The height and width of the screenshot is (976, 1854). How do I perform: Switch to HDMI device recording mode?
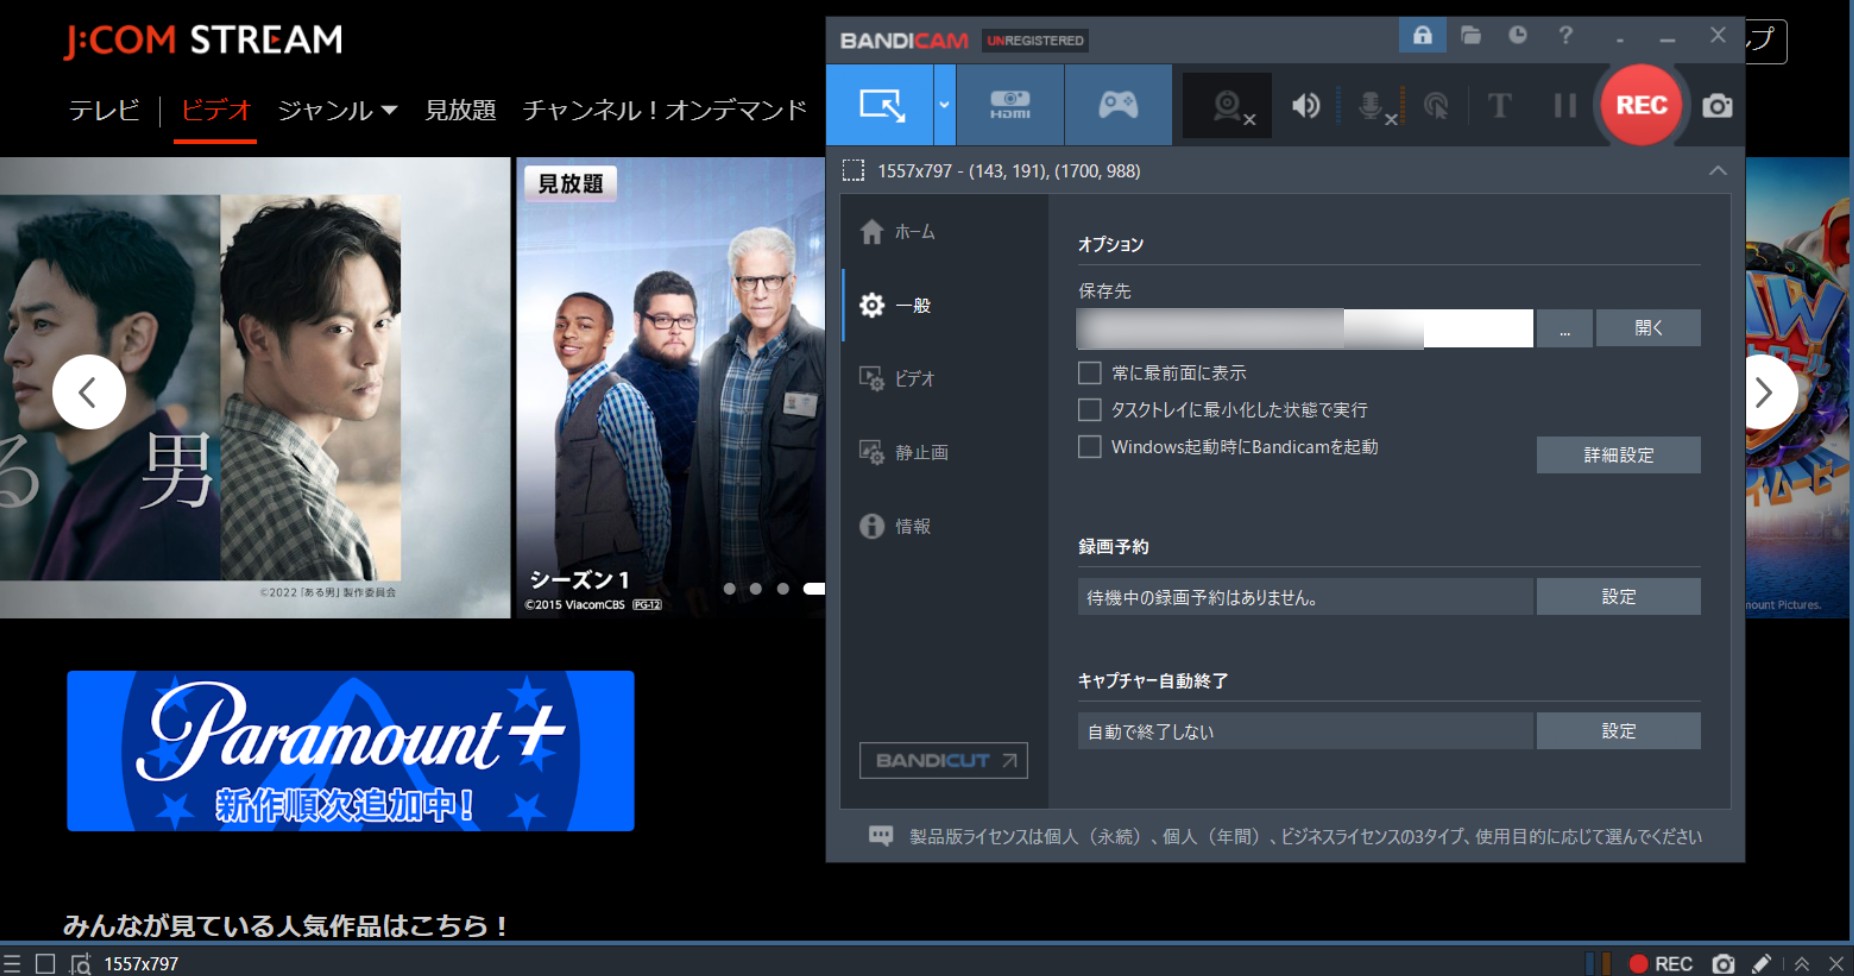(x=1010, y=105)
